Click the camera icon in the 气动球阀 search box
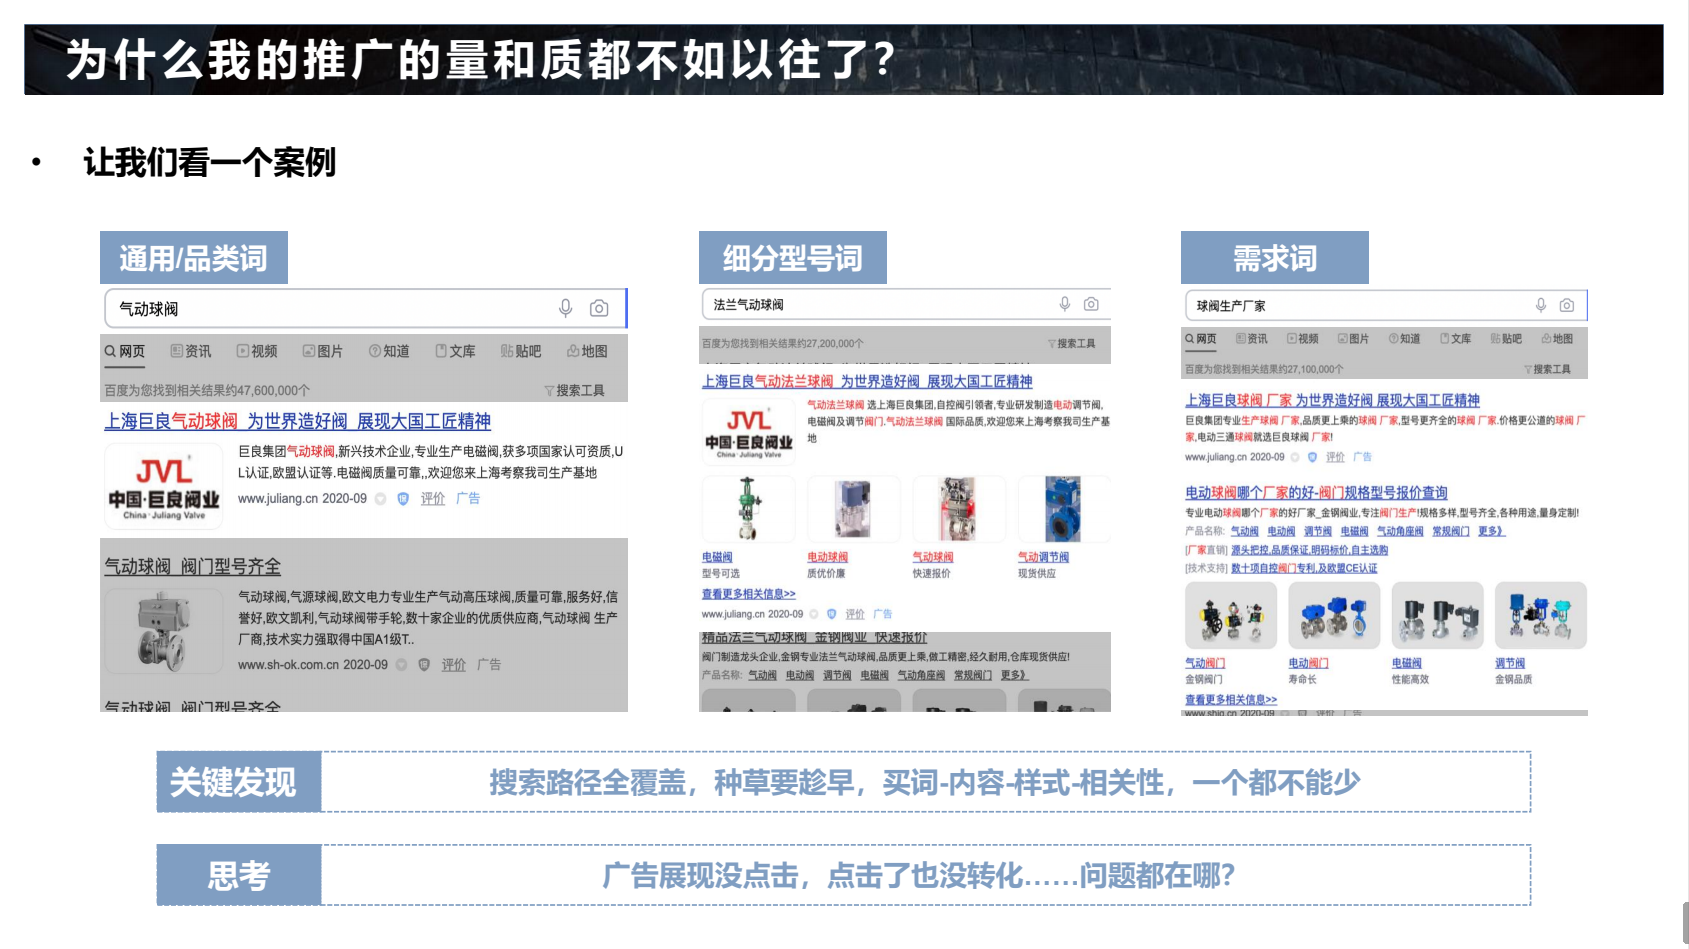This screenshot has height=949, width=1689. click(x=599, y=308)
